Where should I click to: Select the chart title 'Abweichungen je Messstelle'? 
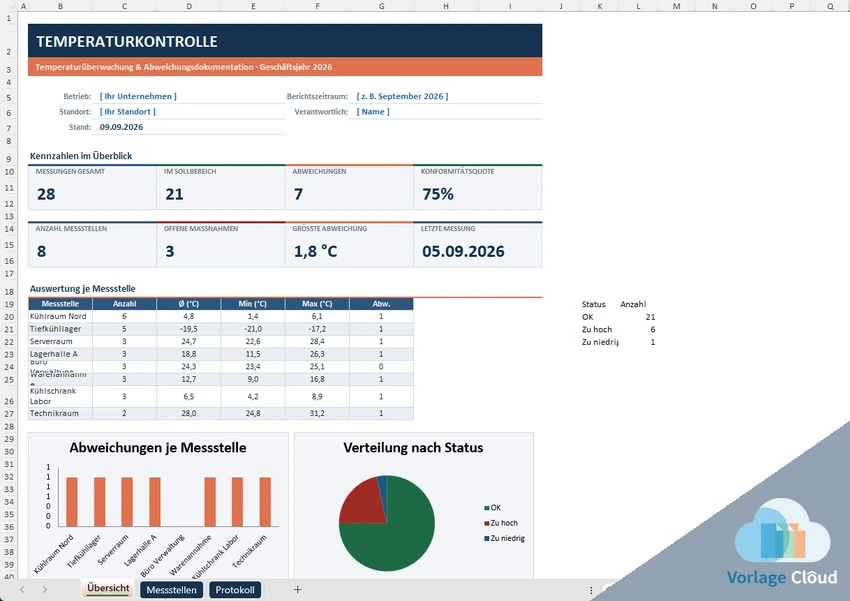click(158, 448)
